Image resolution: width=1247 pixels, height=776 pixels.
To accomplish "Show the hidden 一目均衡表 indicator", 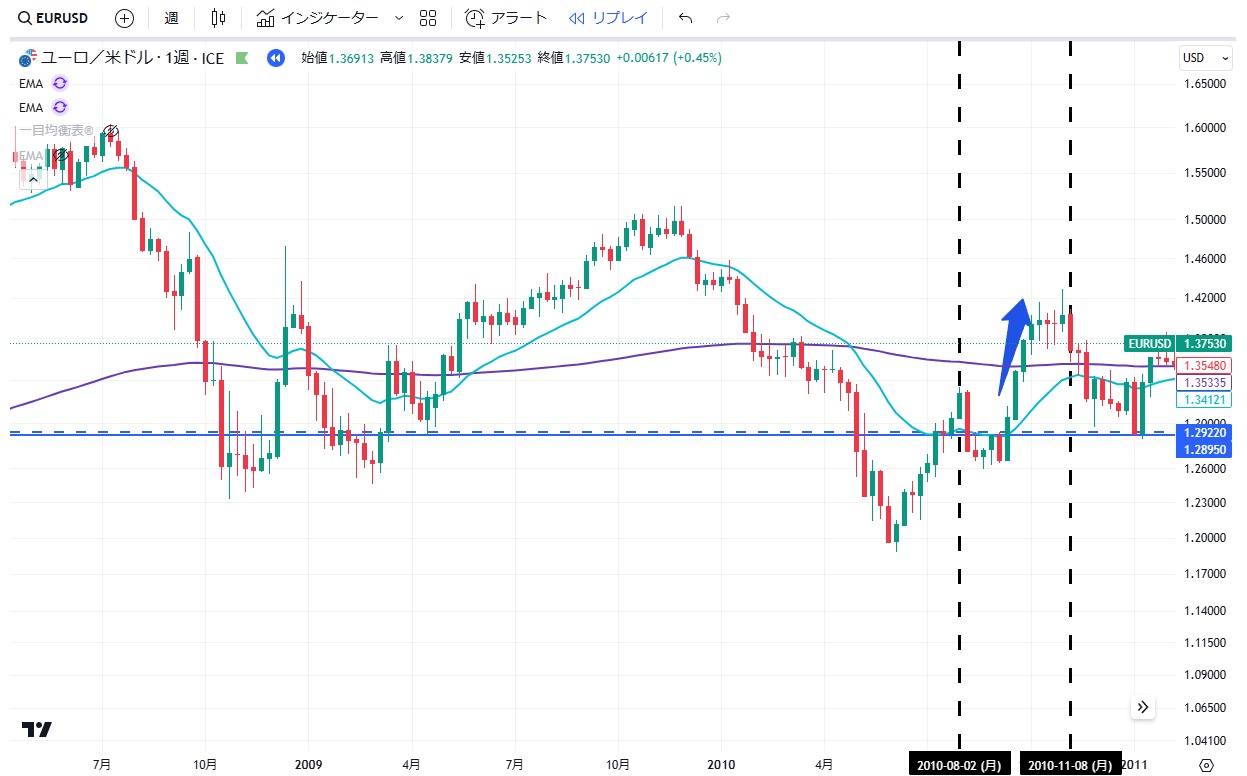I will click(x=112, y=131).
